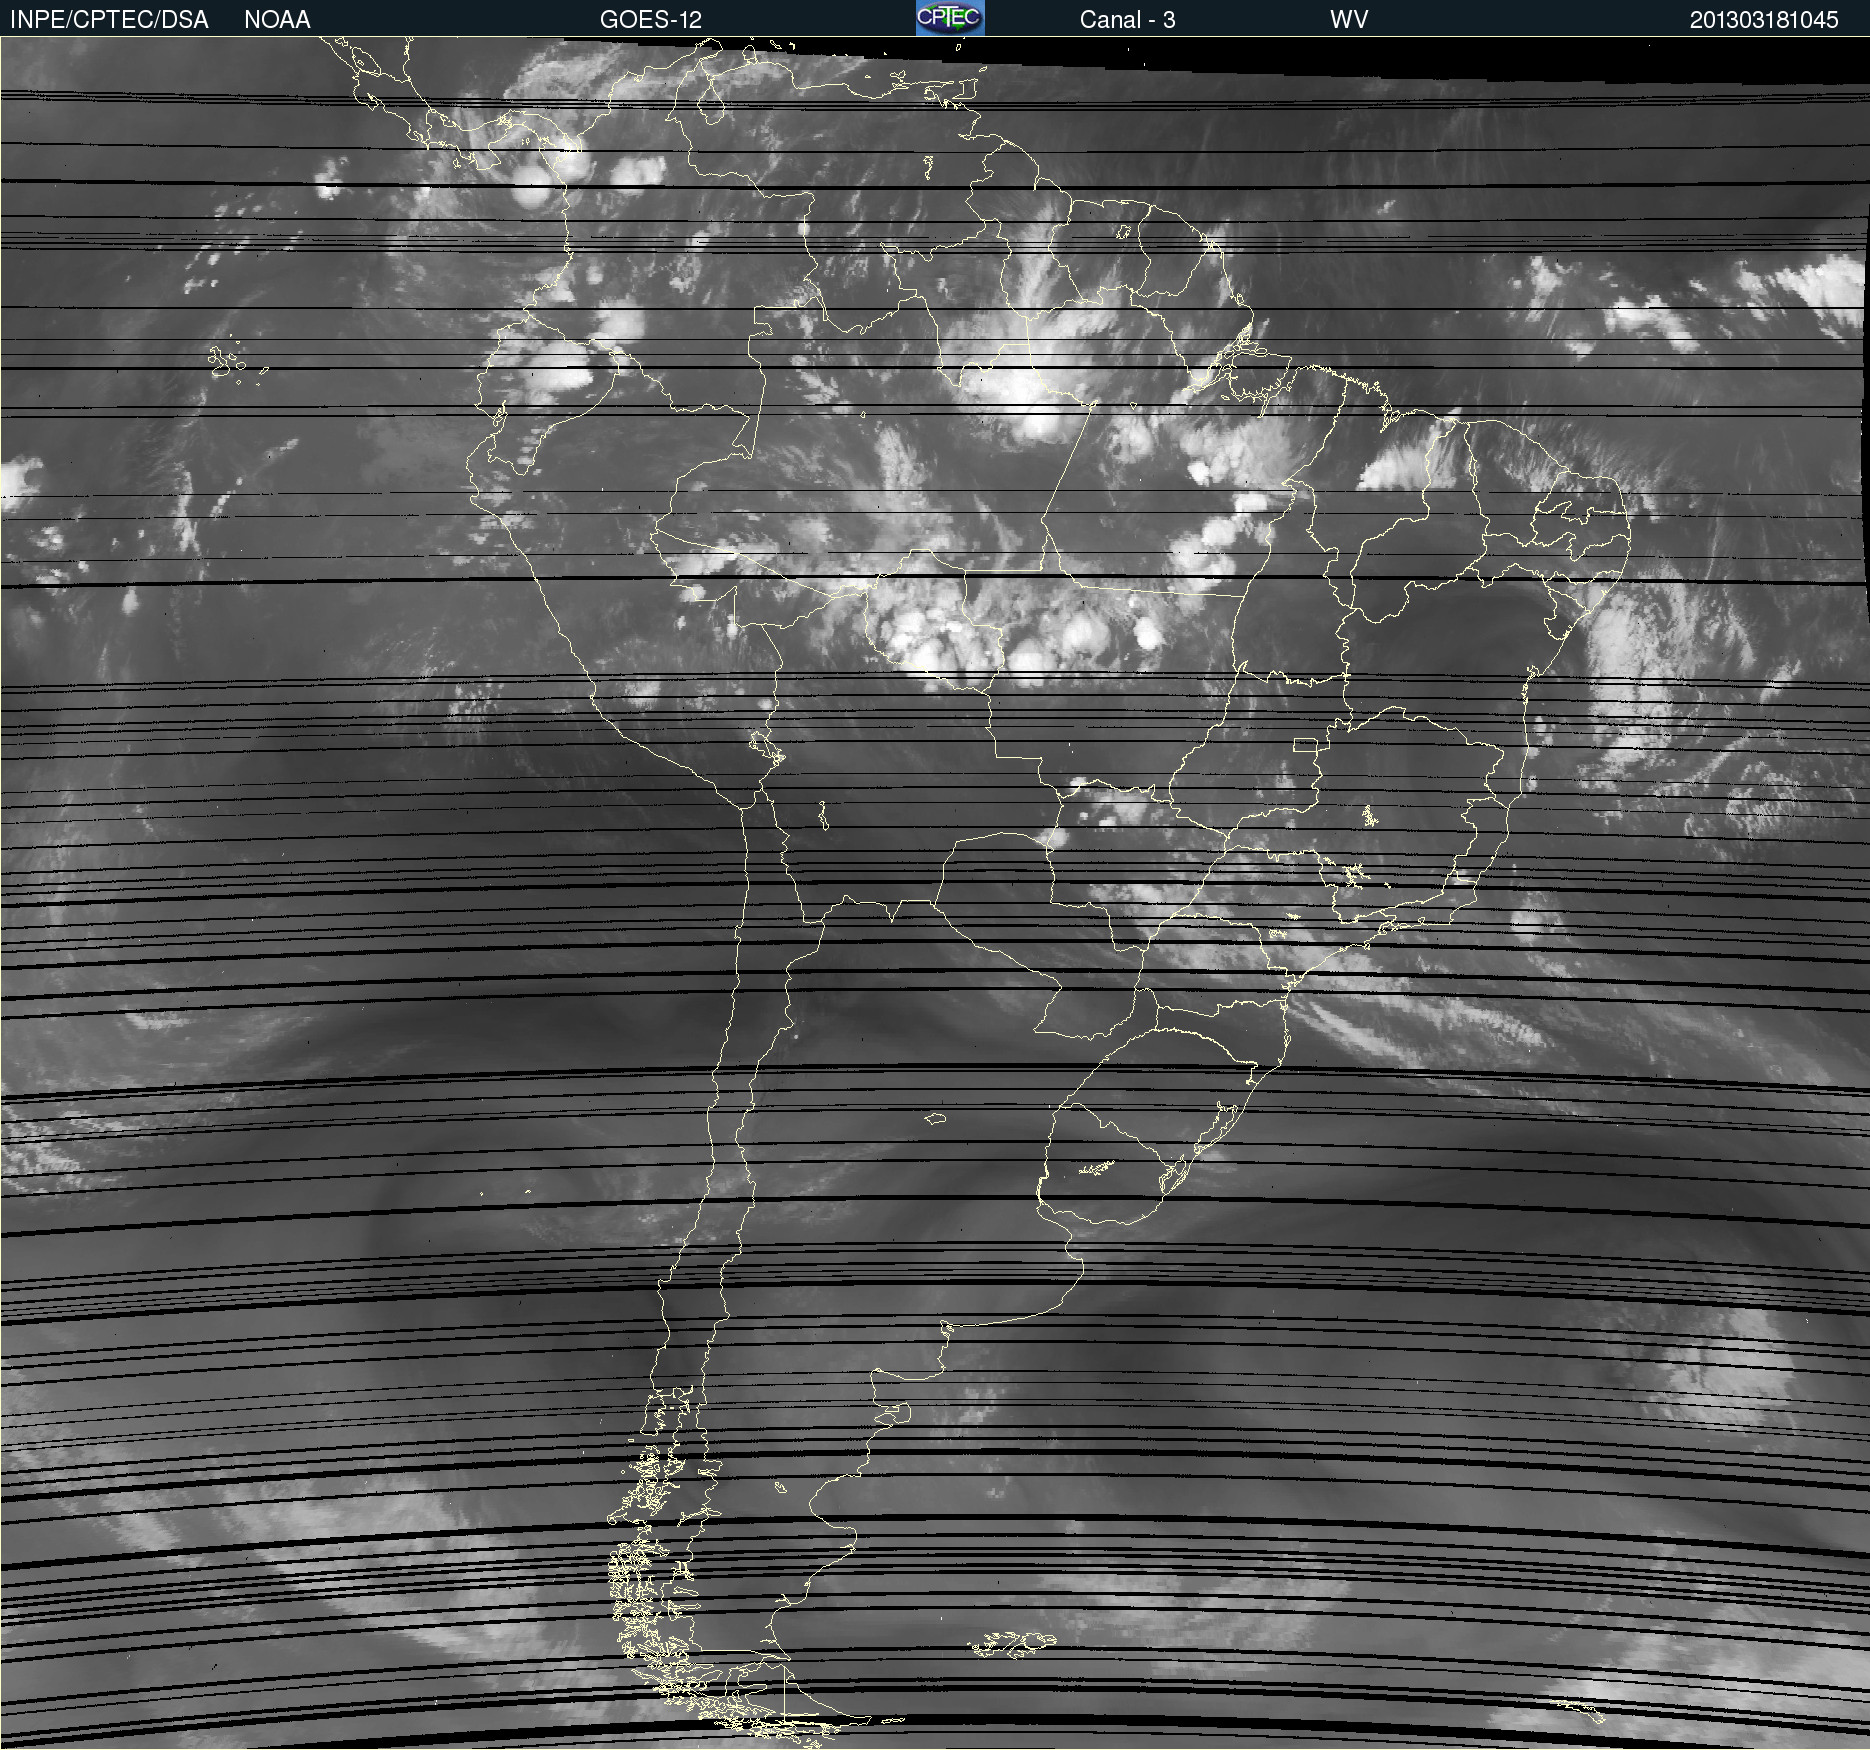Click the CPTEC logo in header
Image resolution: width=1870 pixels, height=1750 pixels.
click(949, 18)
